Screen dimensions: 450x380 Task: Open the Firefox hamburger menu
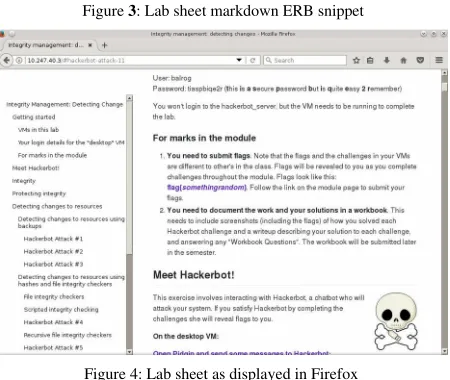(439, 60)
